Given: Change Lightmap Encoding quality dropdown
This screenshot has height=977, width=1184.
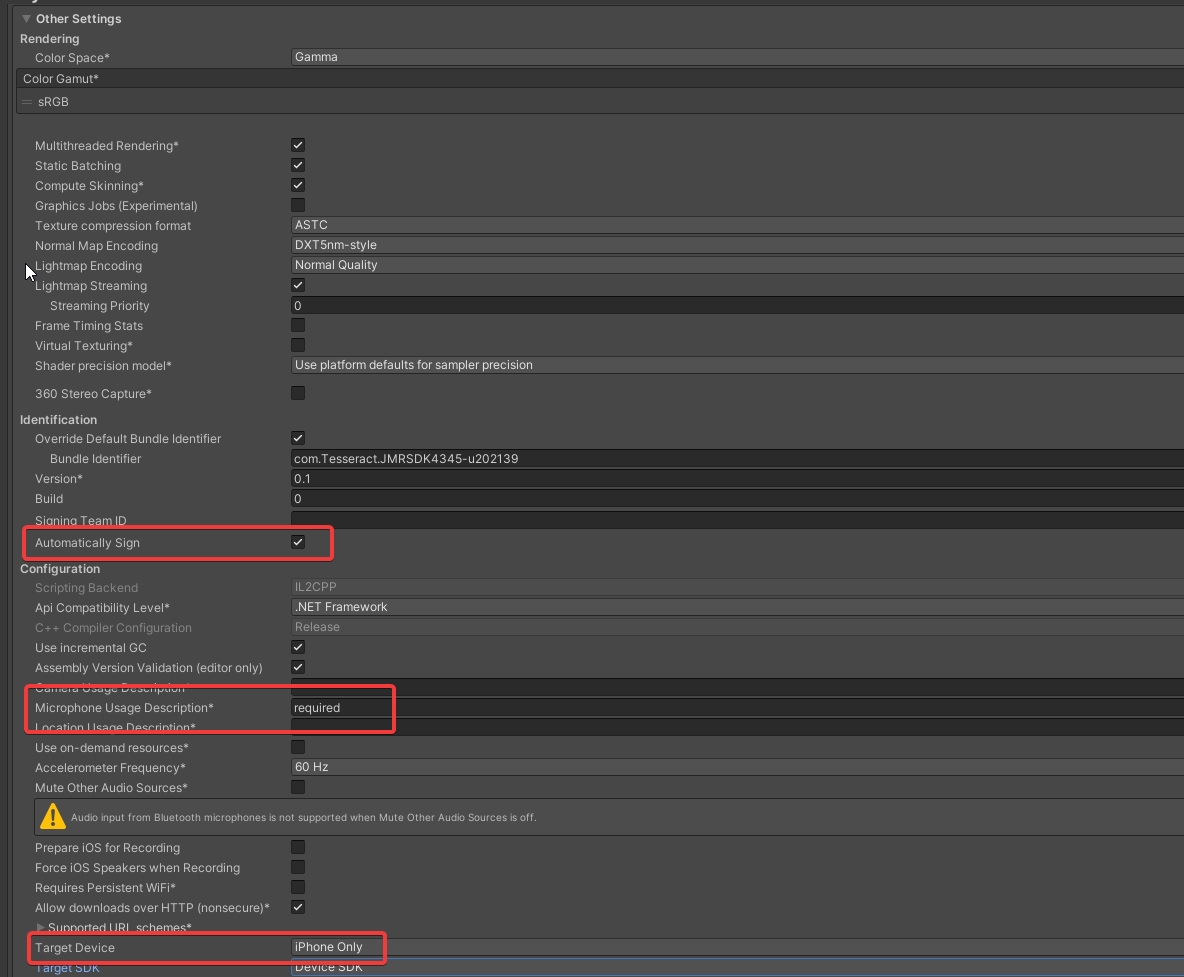Looking at the screenshot, I should pyautogui.click(x=736, y=266).
